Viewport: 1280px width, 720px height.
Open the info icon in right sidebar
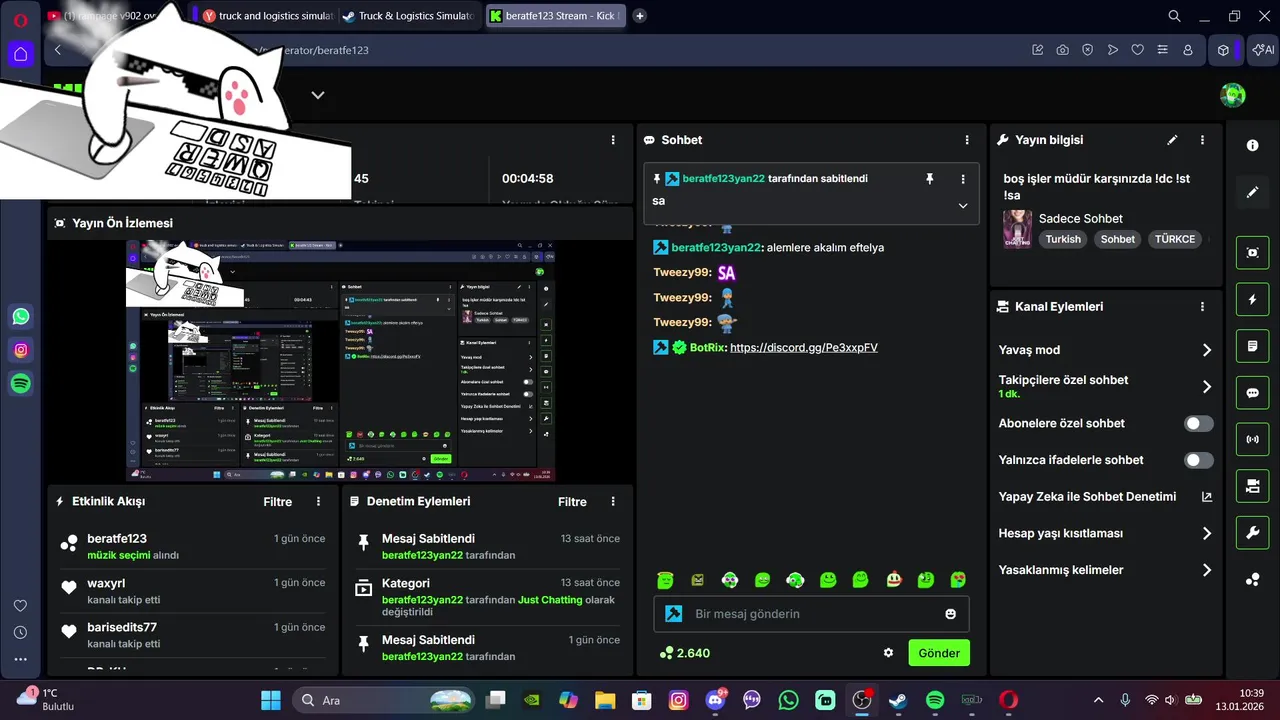point(1252,145)
